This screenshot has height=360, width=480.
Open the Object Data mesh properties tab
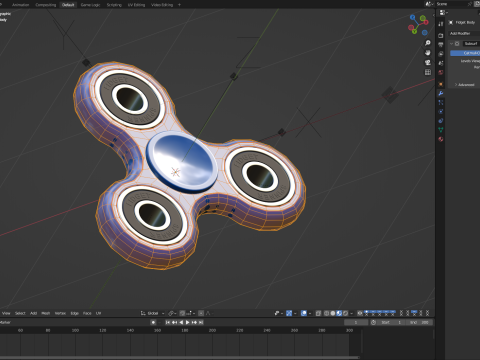pyautogui.click(x=441, y=130)
